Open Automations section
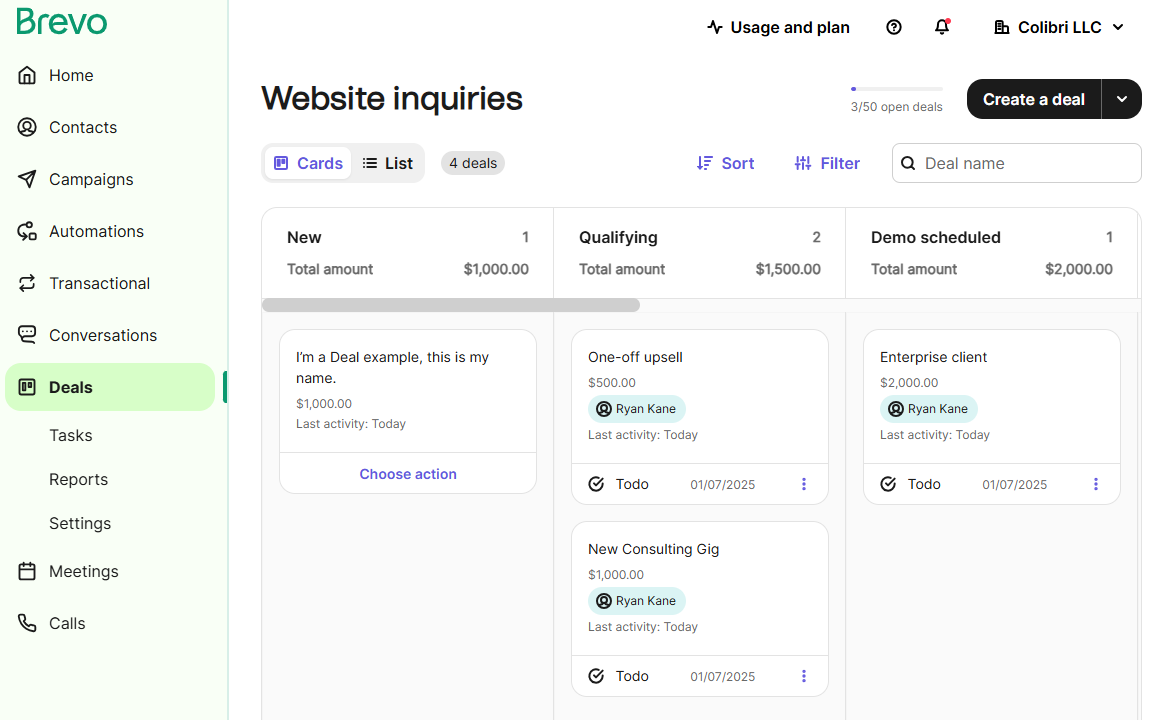This screenshot has width=1164, height=720. (x=96, y=232)
